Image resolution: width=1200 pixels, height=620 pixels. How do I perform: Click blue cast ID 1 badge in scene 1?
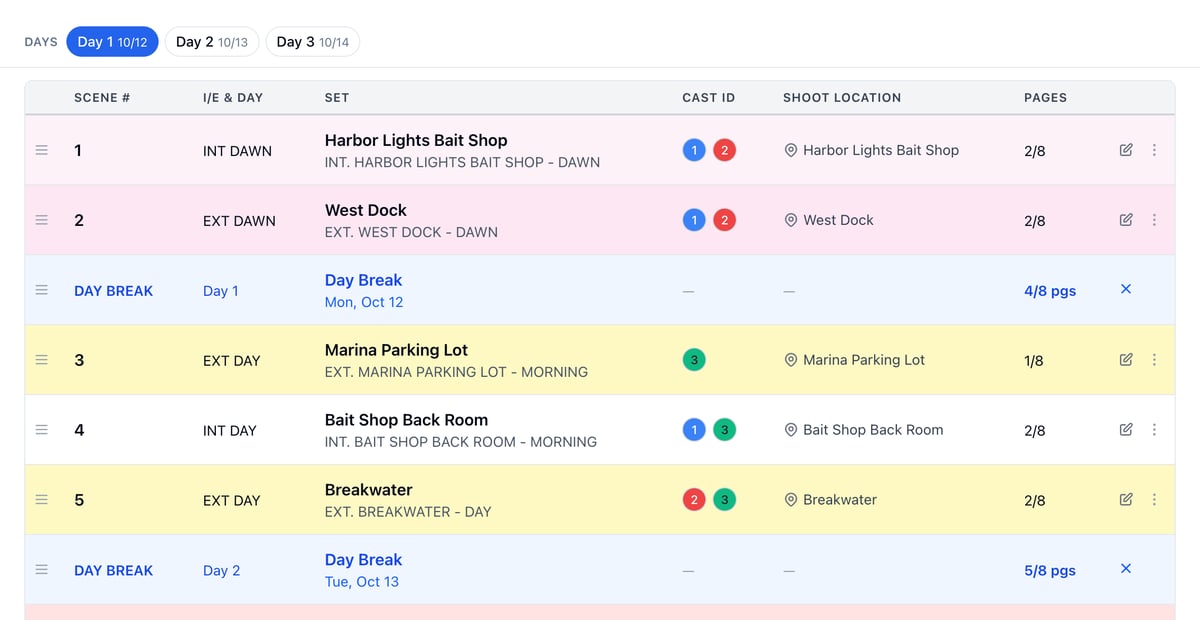pos(694,150)
